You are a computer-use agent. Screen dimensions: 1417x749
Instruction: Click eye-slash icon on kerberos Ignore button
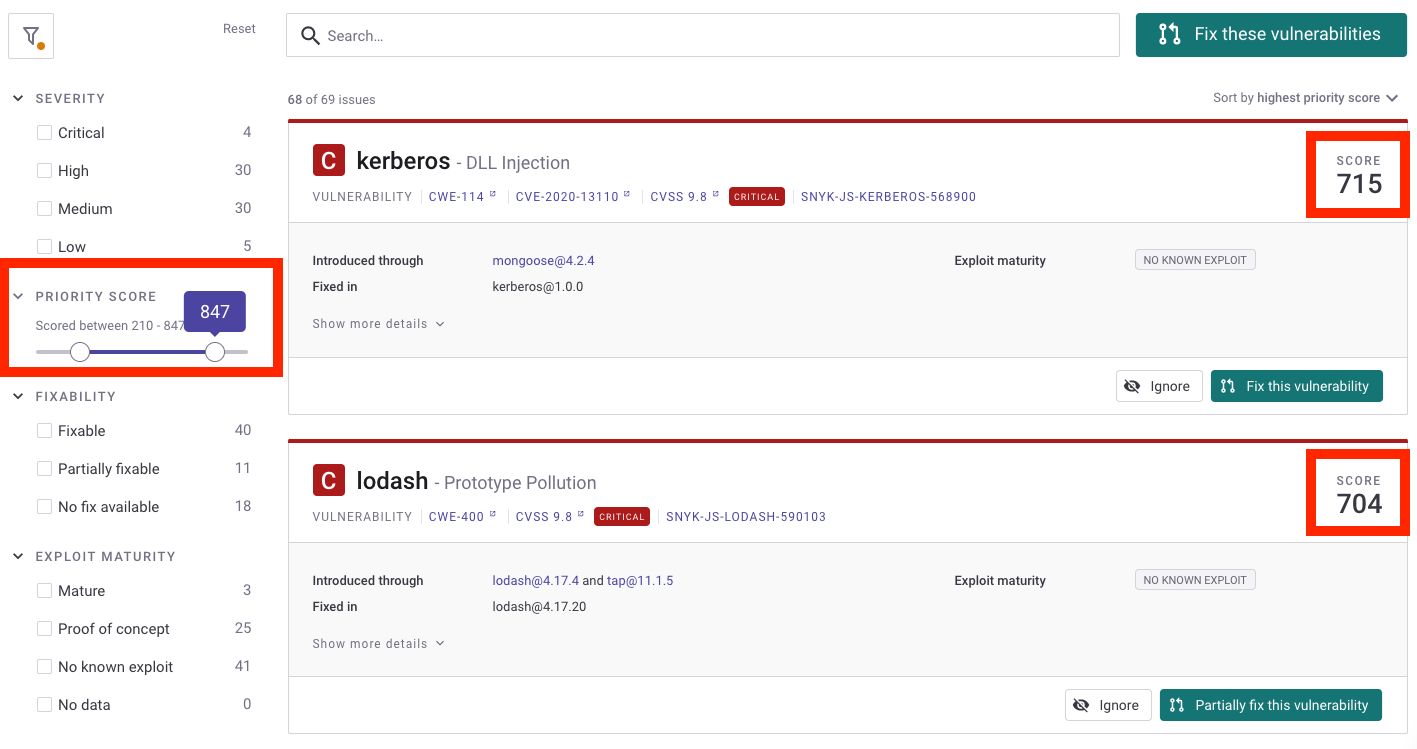(x=1132, y=386)
